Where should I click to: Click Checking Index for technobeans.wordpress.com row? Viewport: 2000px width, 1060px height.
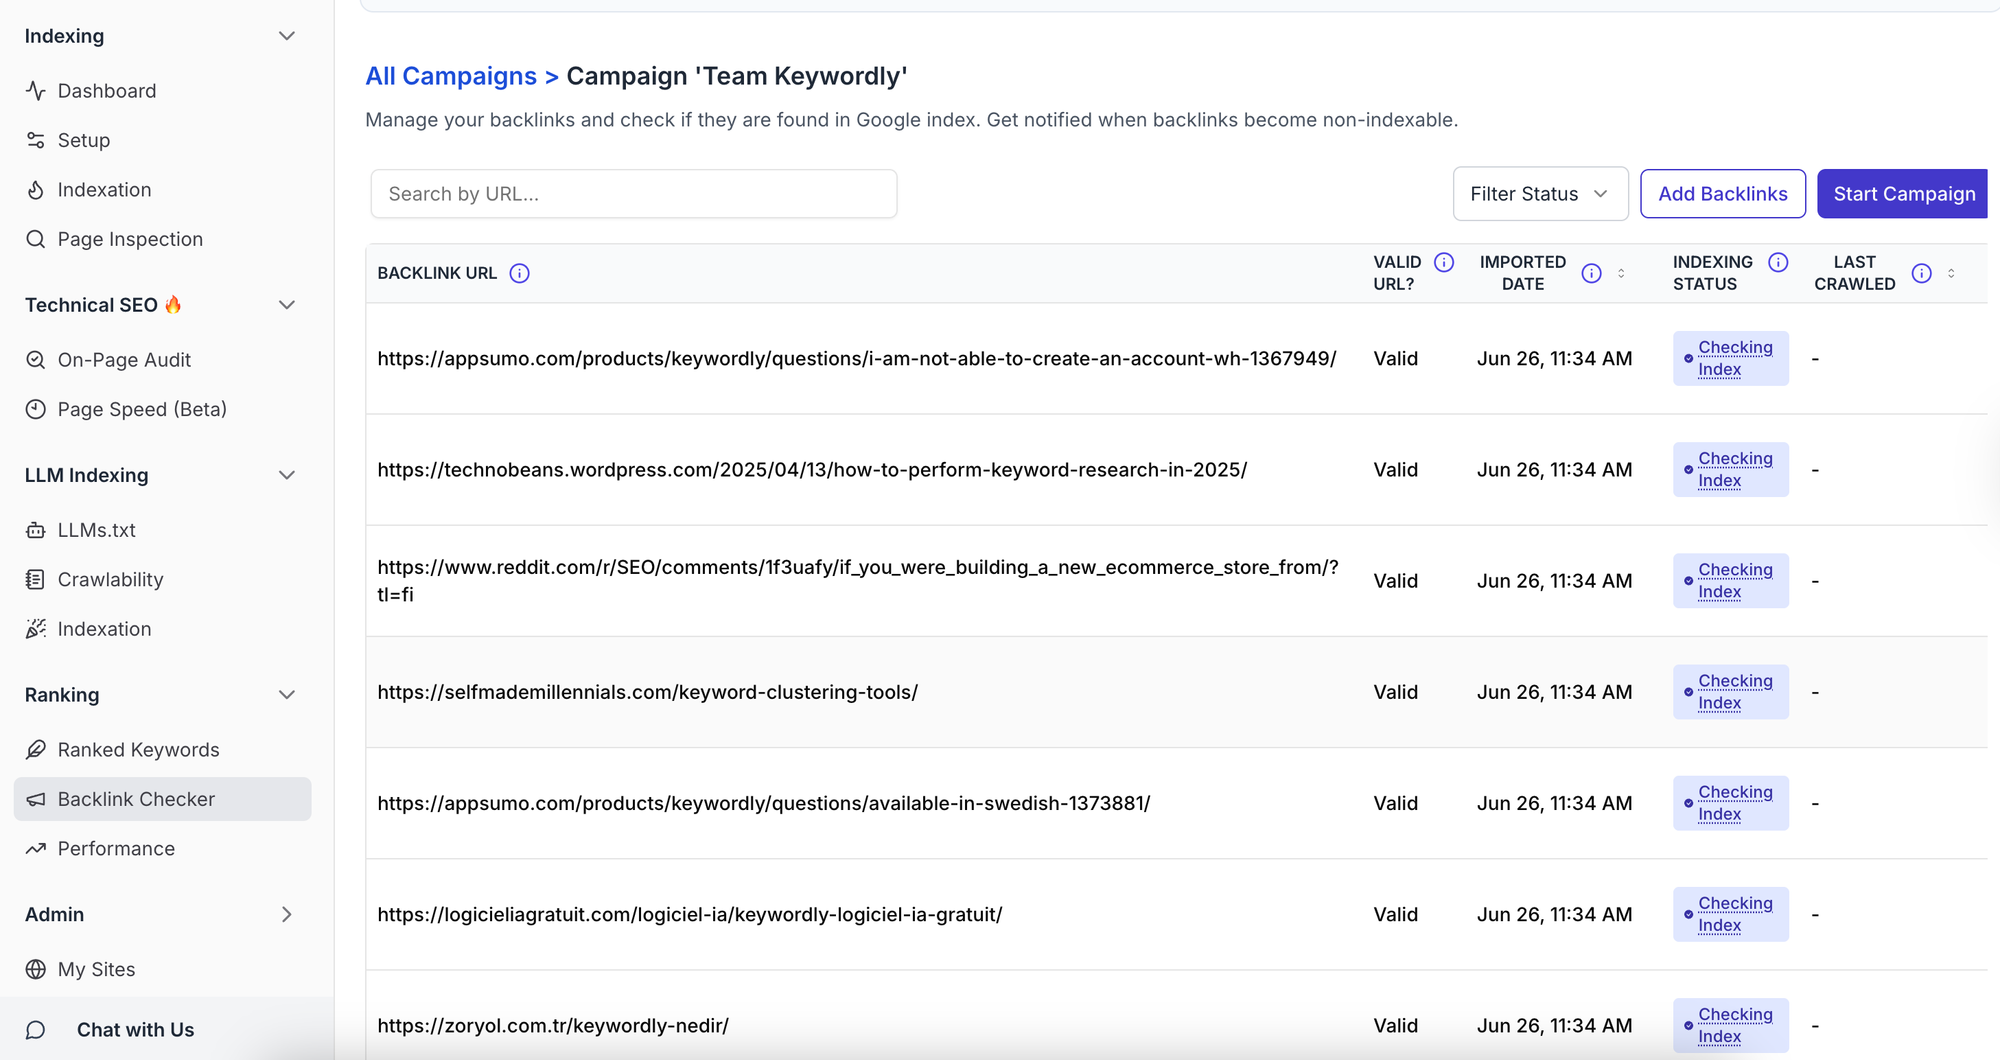click(x=1730, y=470)
